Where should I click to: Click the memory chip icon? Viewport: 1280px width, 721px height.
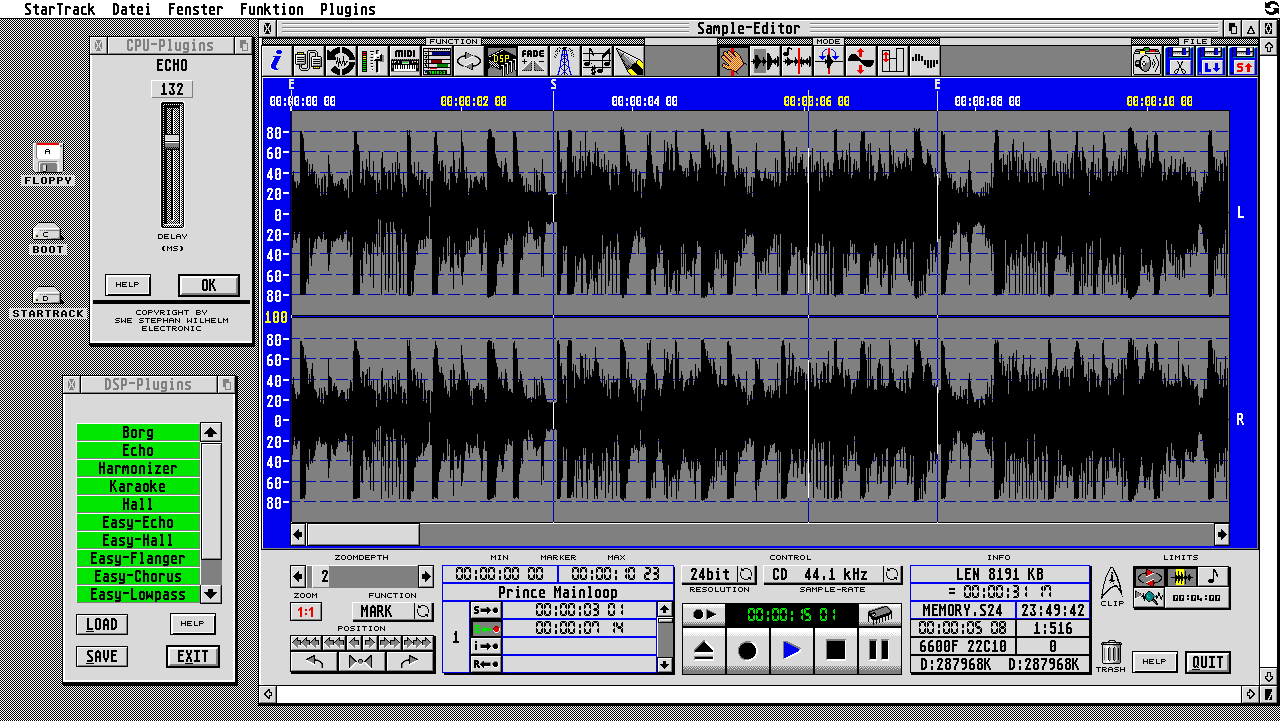pos(879,615)
